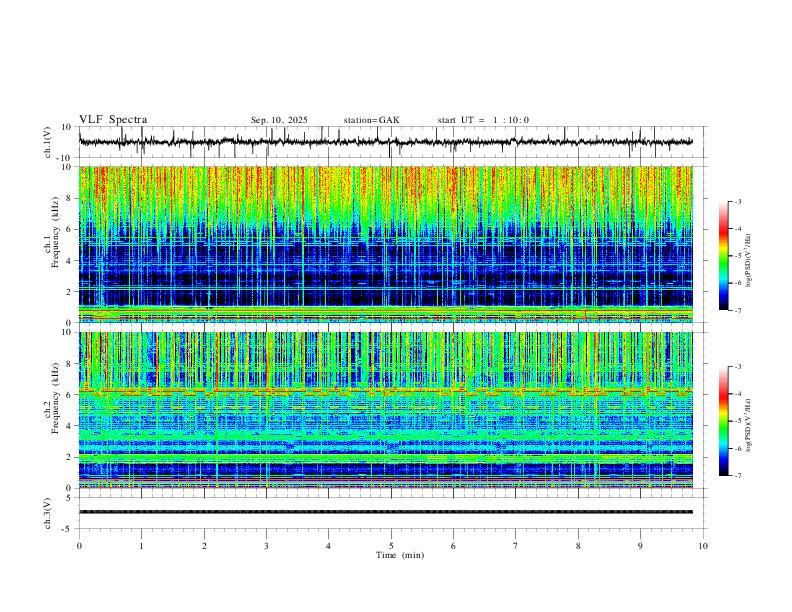Click time axis tick label "7"
Image resolution: width=792 pixels, height=612 pixels.
click(516, 546)
